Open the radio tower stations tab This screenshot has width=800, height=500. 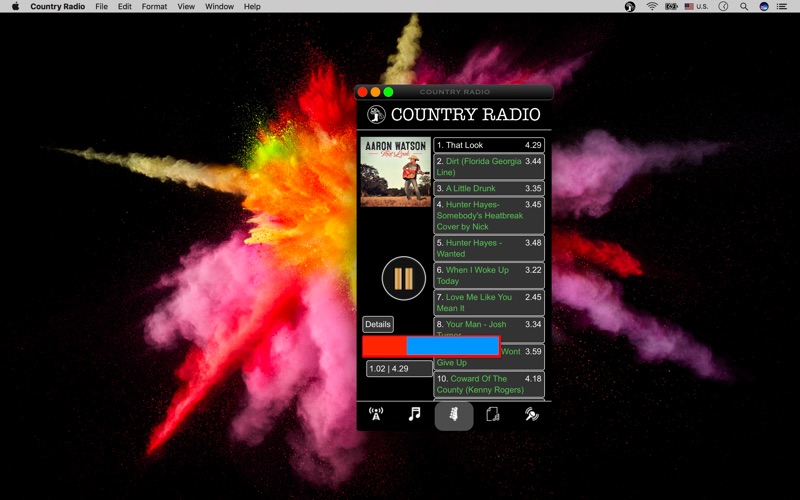coord(376,414)
